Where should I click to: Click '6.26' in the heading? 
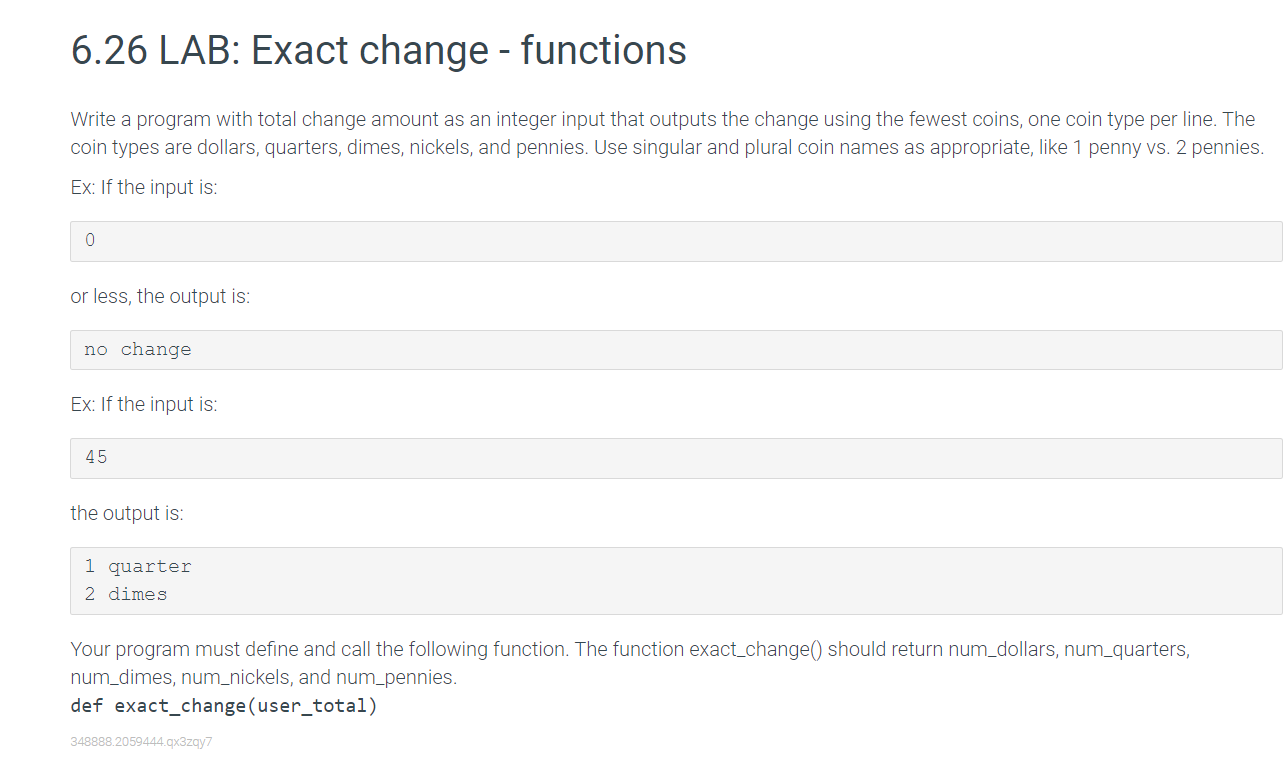110,51
